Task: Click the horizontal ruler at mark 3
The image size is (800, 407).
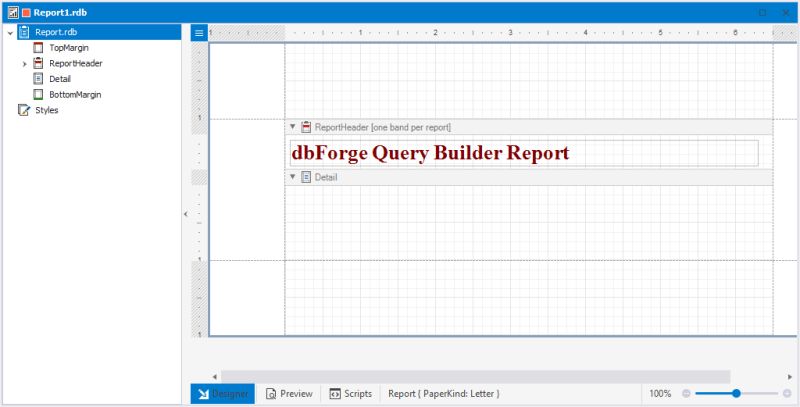Action: click(510, 32)
